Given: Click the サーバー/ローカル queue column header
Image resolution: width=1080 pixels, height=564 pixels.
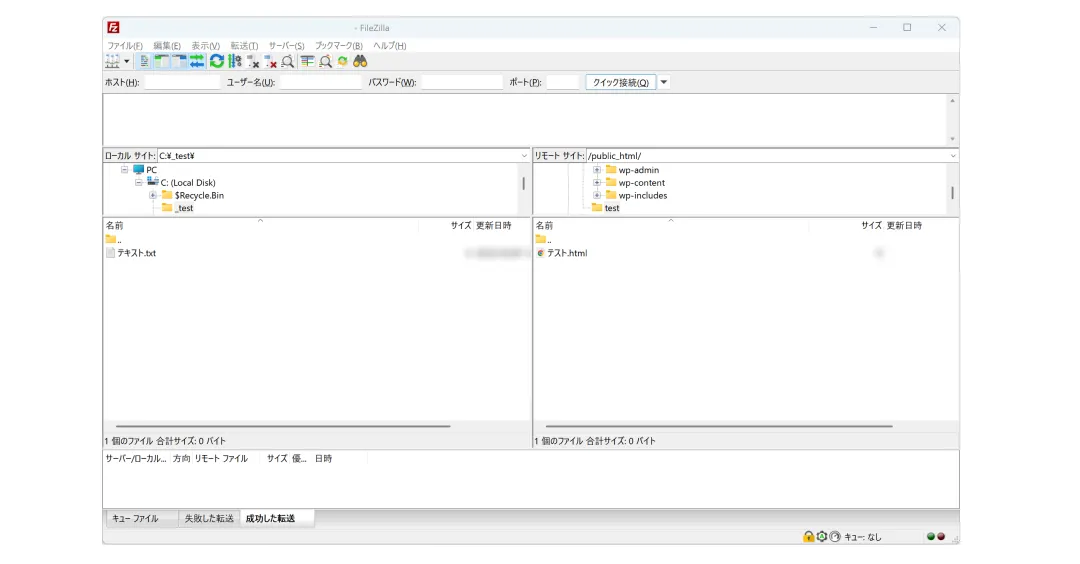Looking at the screenshot, I should pyautogui.click(x=136, y=458).
